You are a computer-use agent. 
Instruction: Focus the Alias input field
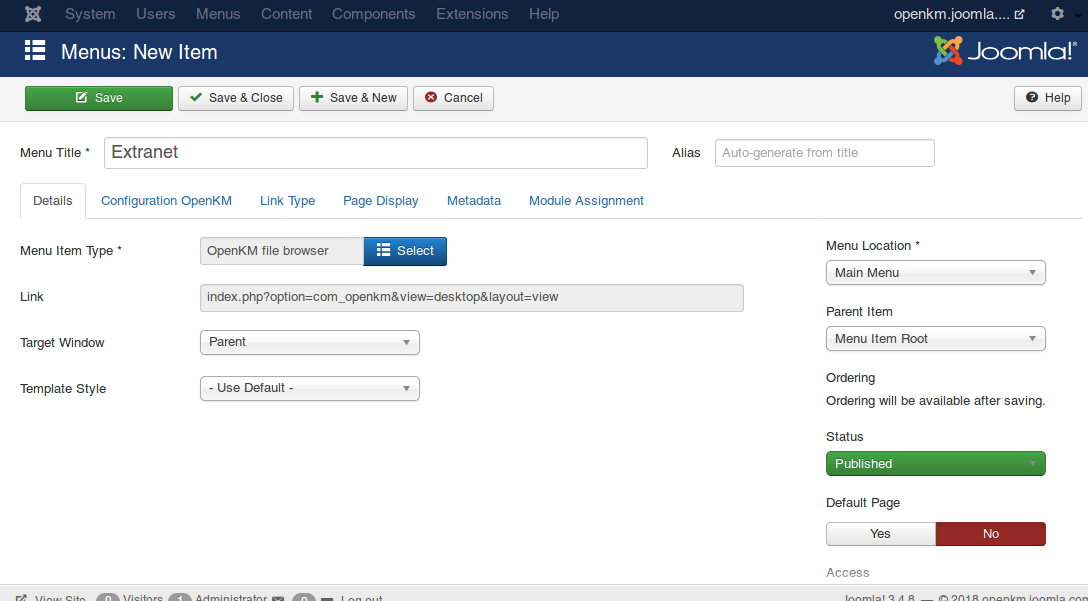824,153
